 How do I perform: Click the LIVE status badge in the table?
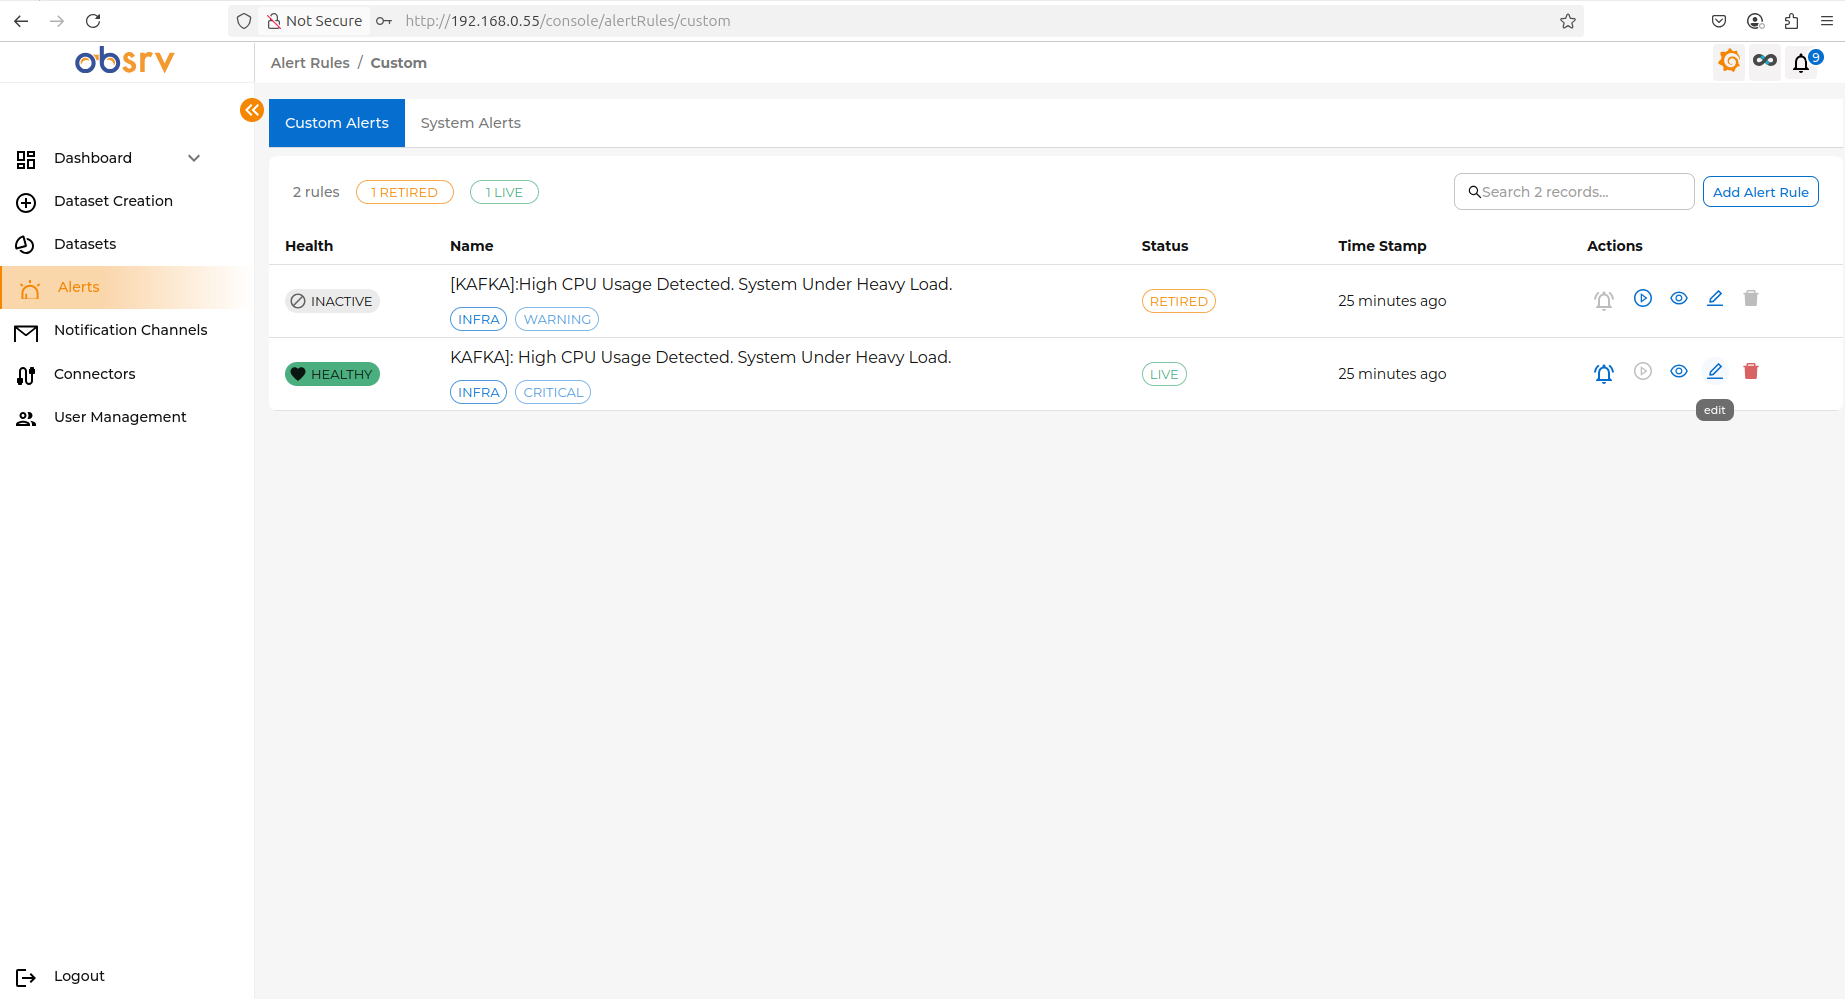point(1164,374)
